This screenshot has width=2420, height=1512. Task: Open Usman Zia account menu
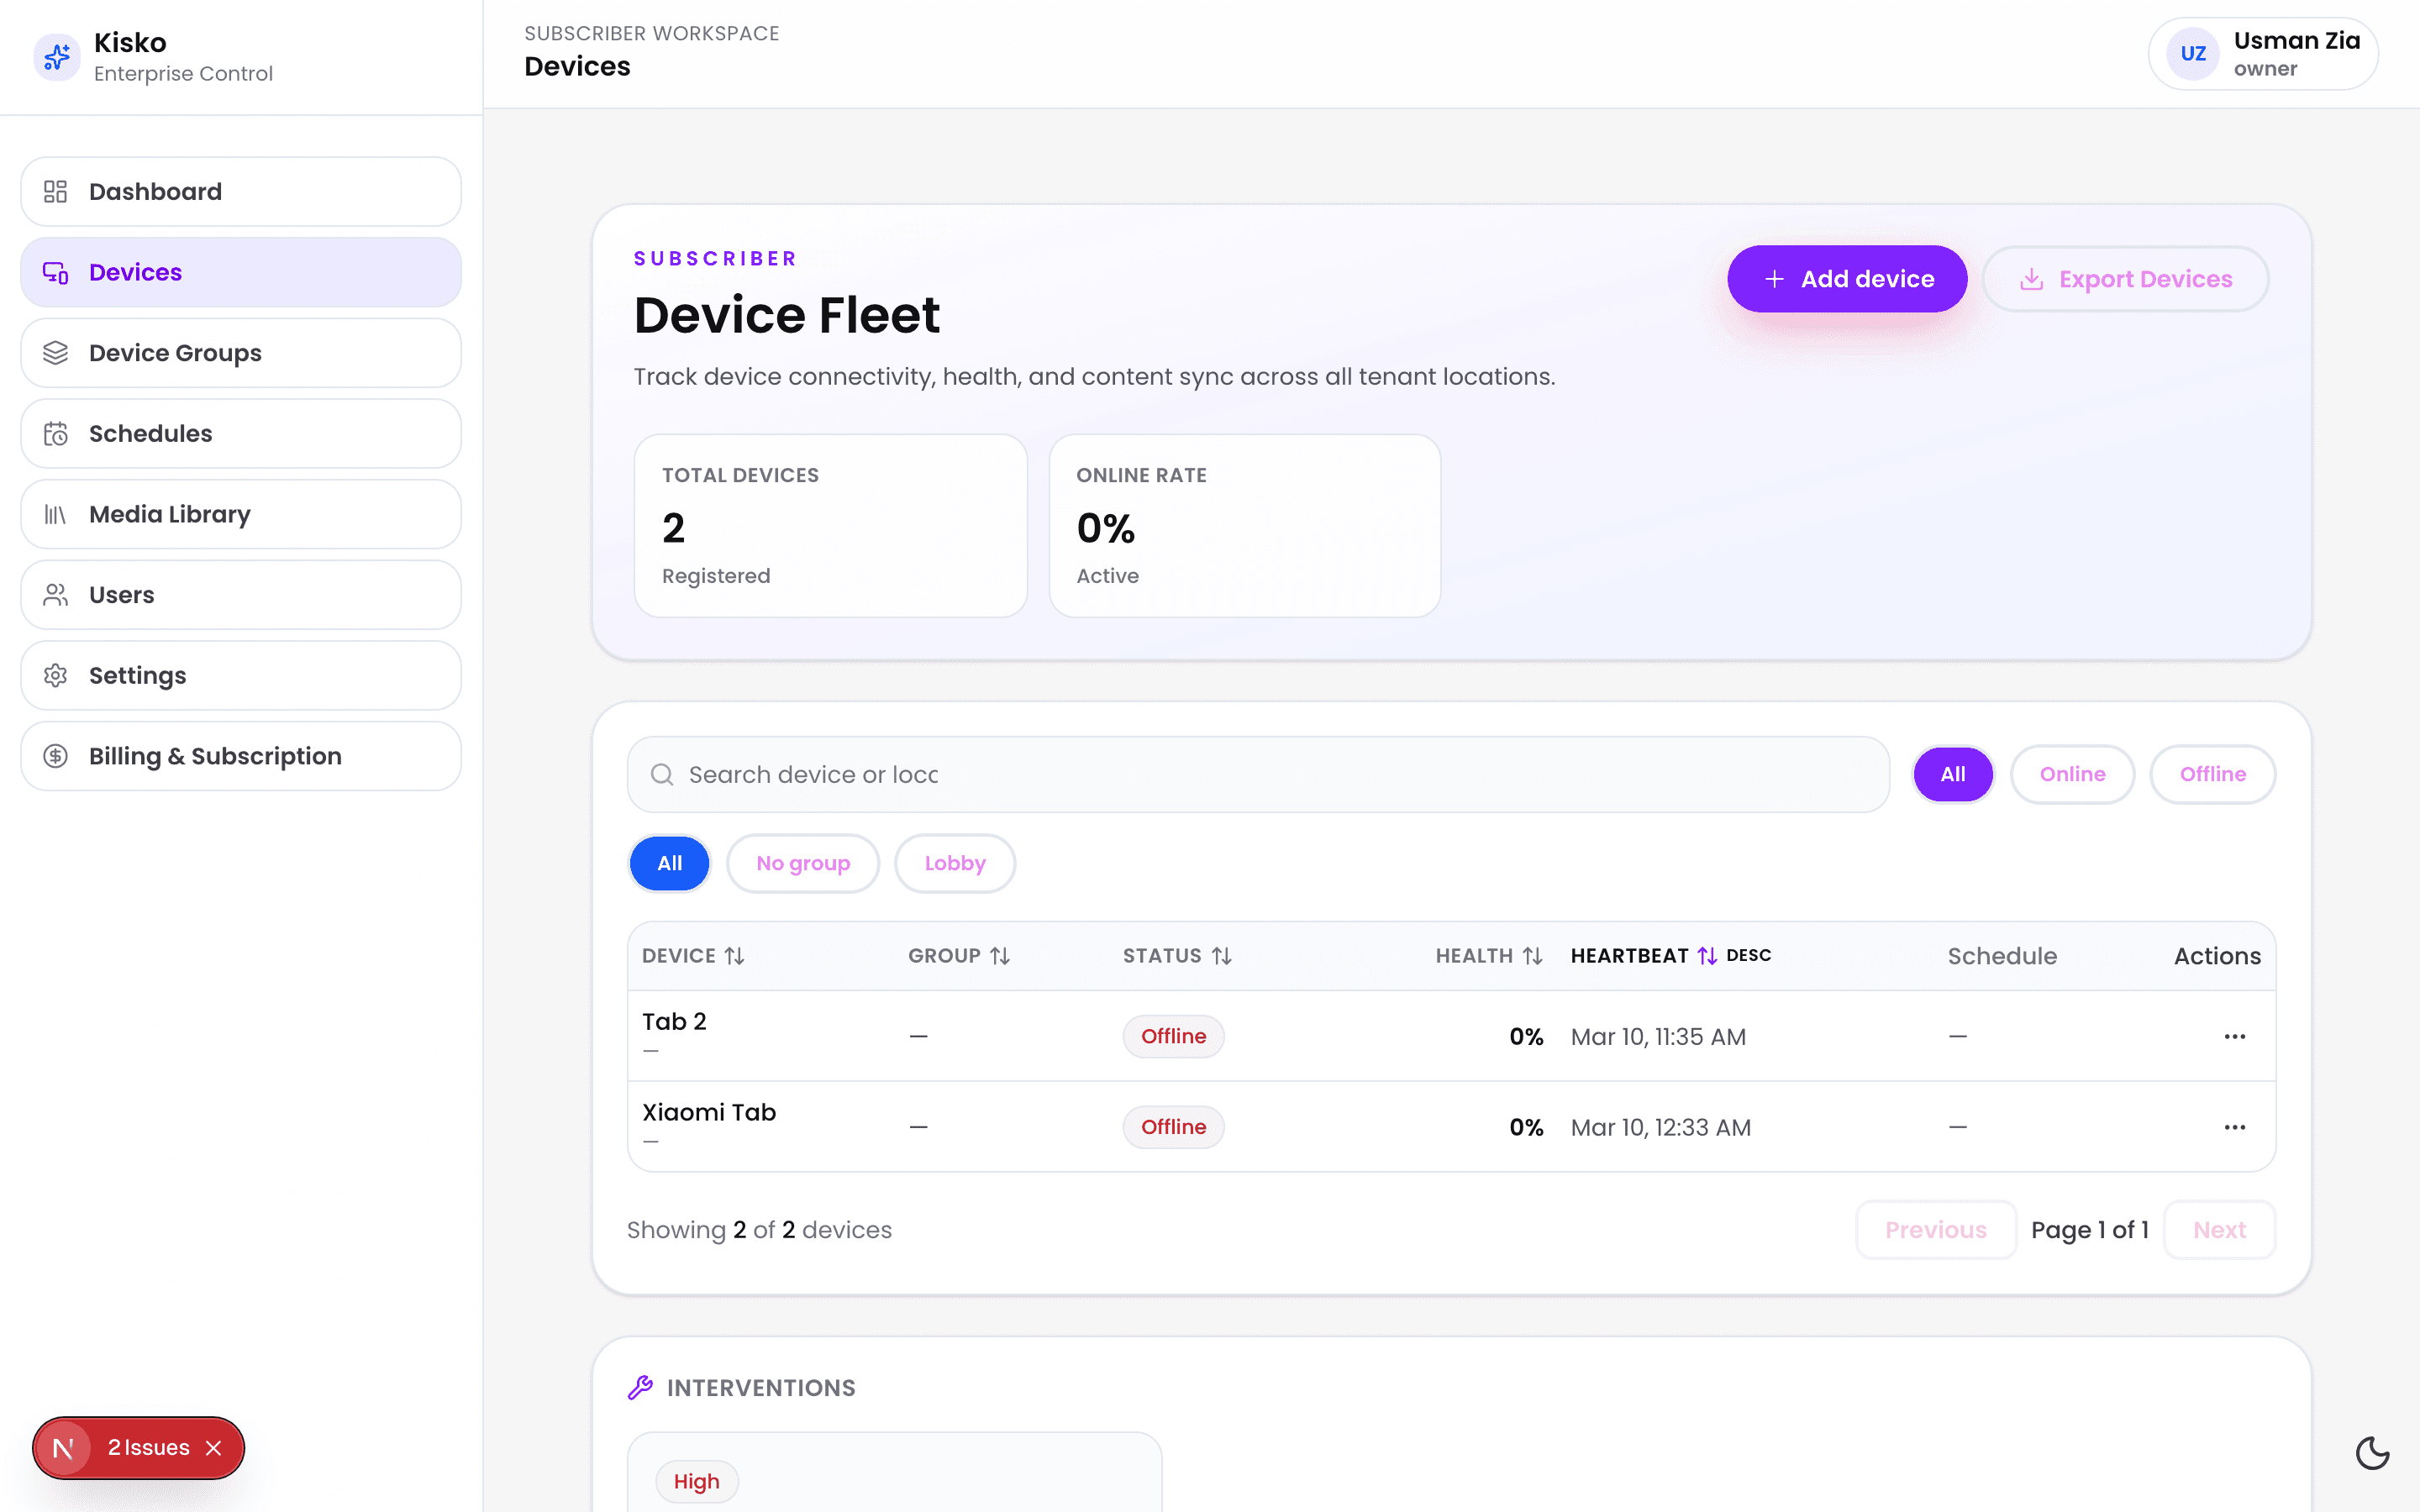[x=2262, y=54]
